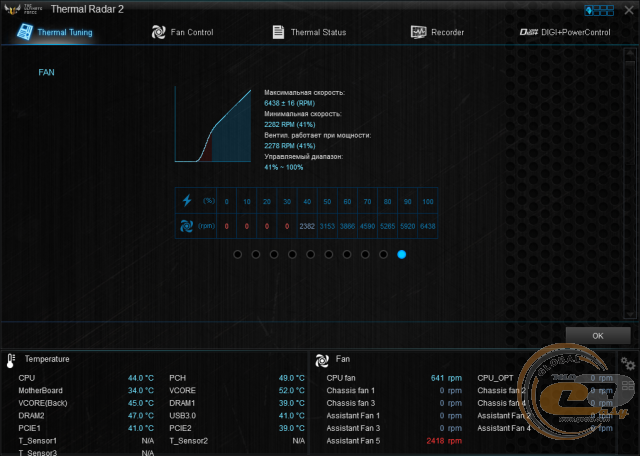Click the CPU fan 641 rpm reading
The image size is (640, 456).
(x=446, y=378)
